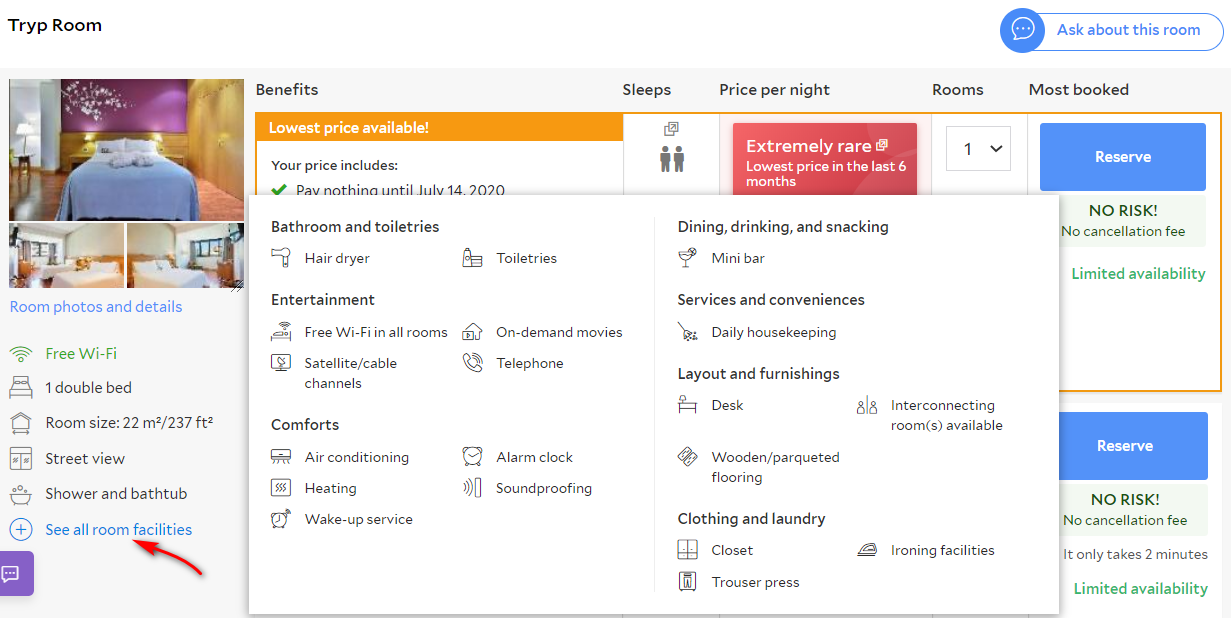Screen dimensions: 1231x618
Task: Click the 1 double bed text
Action: (89, 388)
